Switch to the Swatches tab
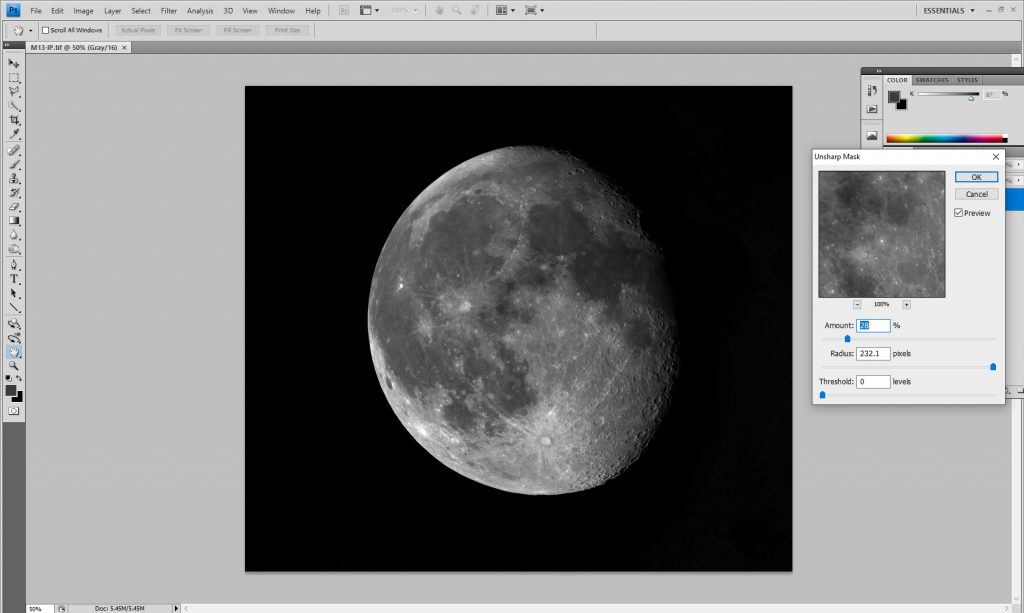This screenshot has width=1024, height=613. point(932,80)
